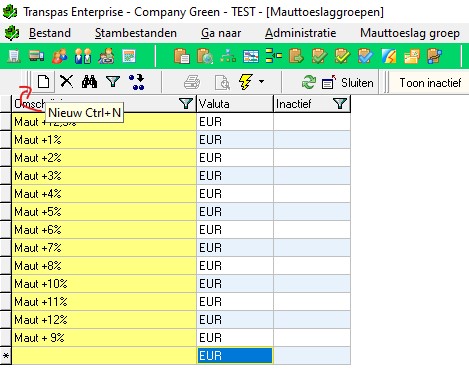
Task: Click the Sluiten button
Action: (348, 82)
